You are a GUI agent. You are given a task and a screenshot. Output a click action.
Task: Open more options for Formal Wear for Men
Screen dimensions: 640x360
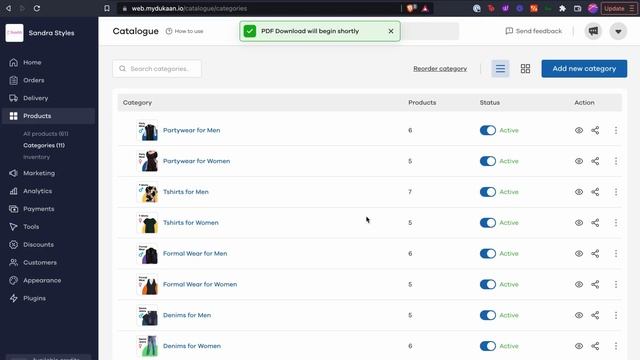coord(616,253)
